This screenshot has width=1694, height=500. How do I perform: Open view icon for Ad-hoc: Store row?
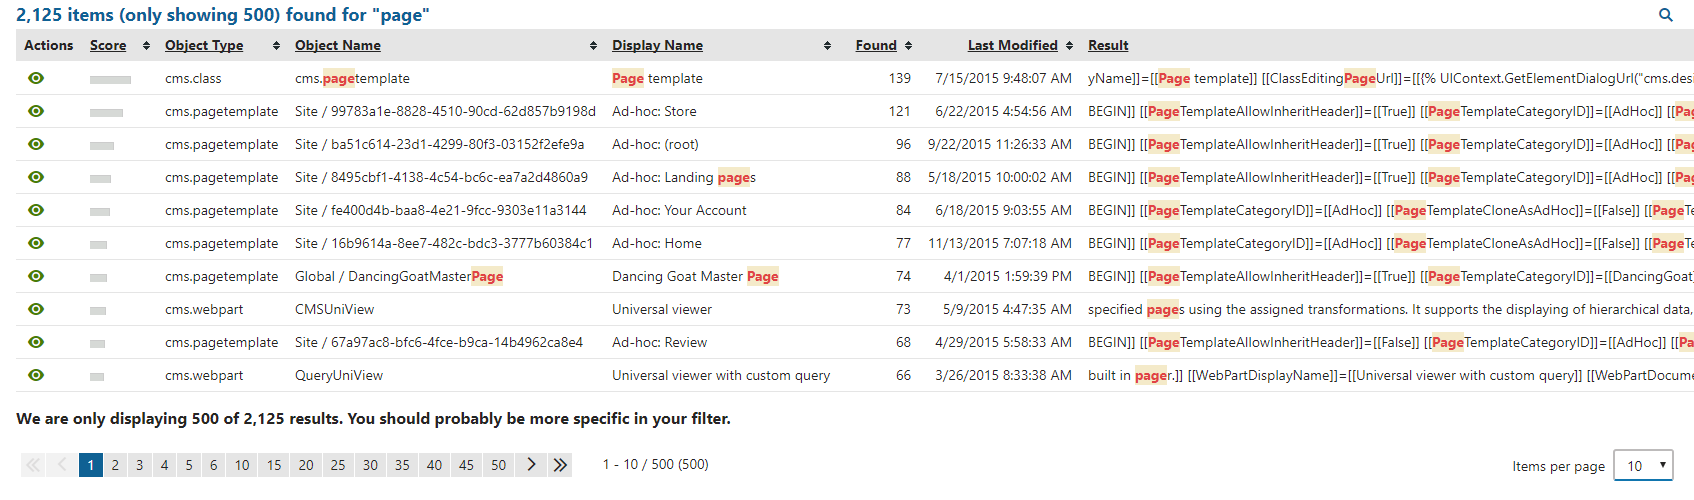[36, 111]
